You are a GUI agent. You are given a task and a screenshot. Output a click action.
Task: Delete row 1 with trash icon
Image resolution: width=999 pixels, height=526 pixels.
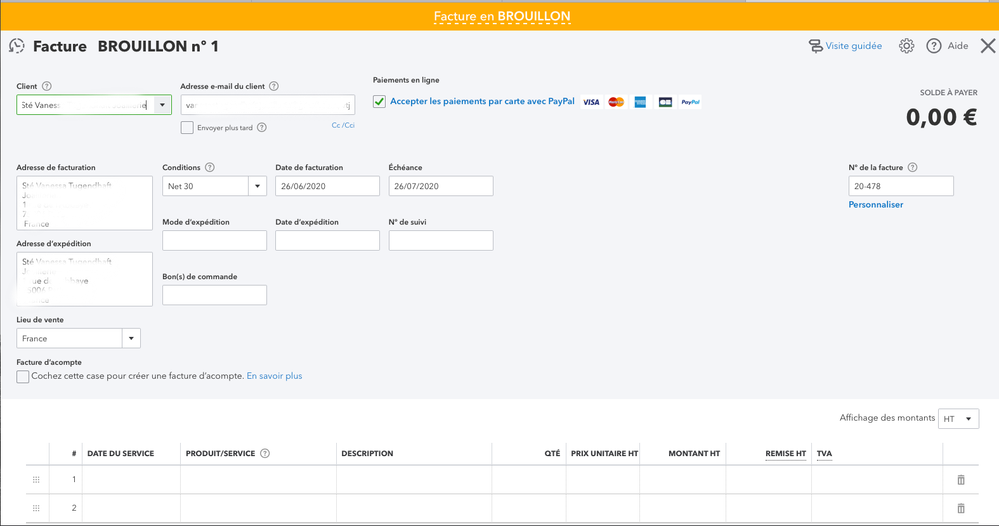(961, 480)
